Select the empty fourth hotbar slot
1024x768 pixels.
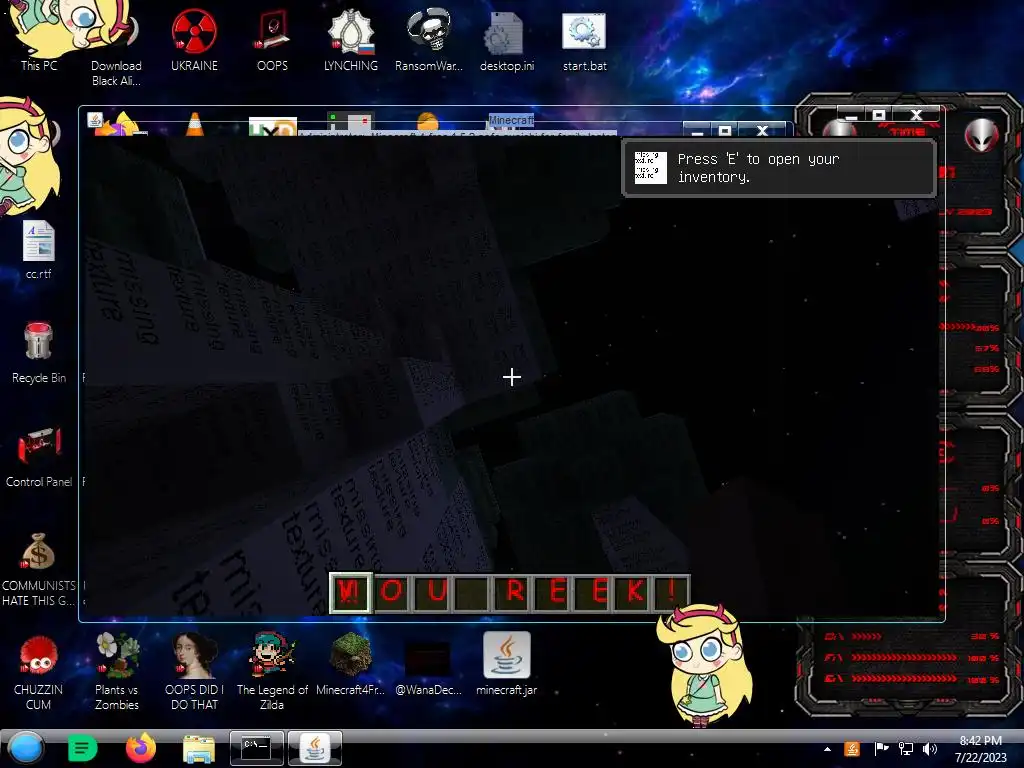(472, 592)
